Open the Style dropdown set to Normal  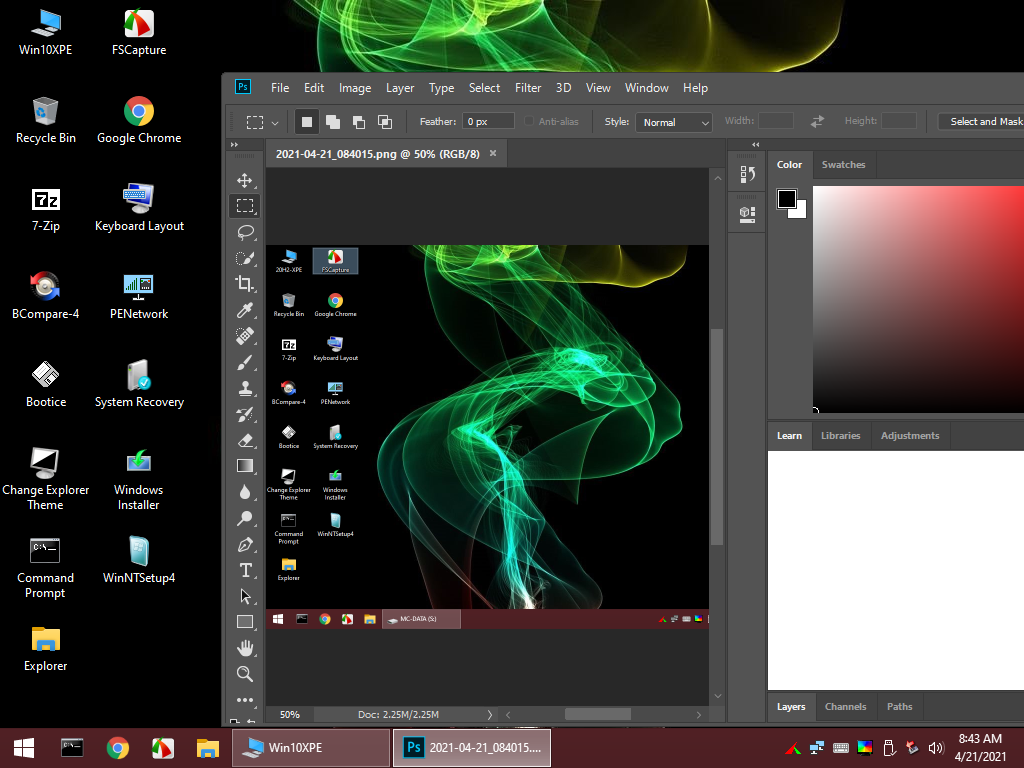click(x=673, y=122)
